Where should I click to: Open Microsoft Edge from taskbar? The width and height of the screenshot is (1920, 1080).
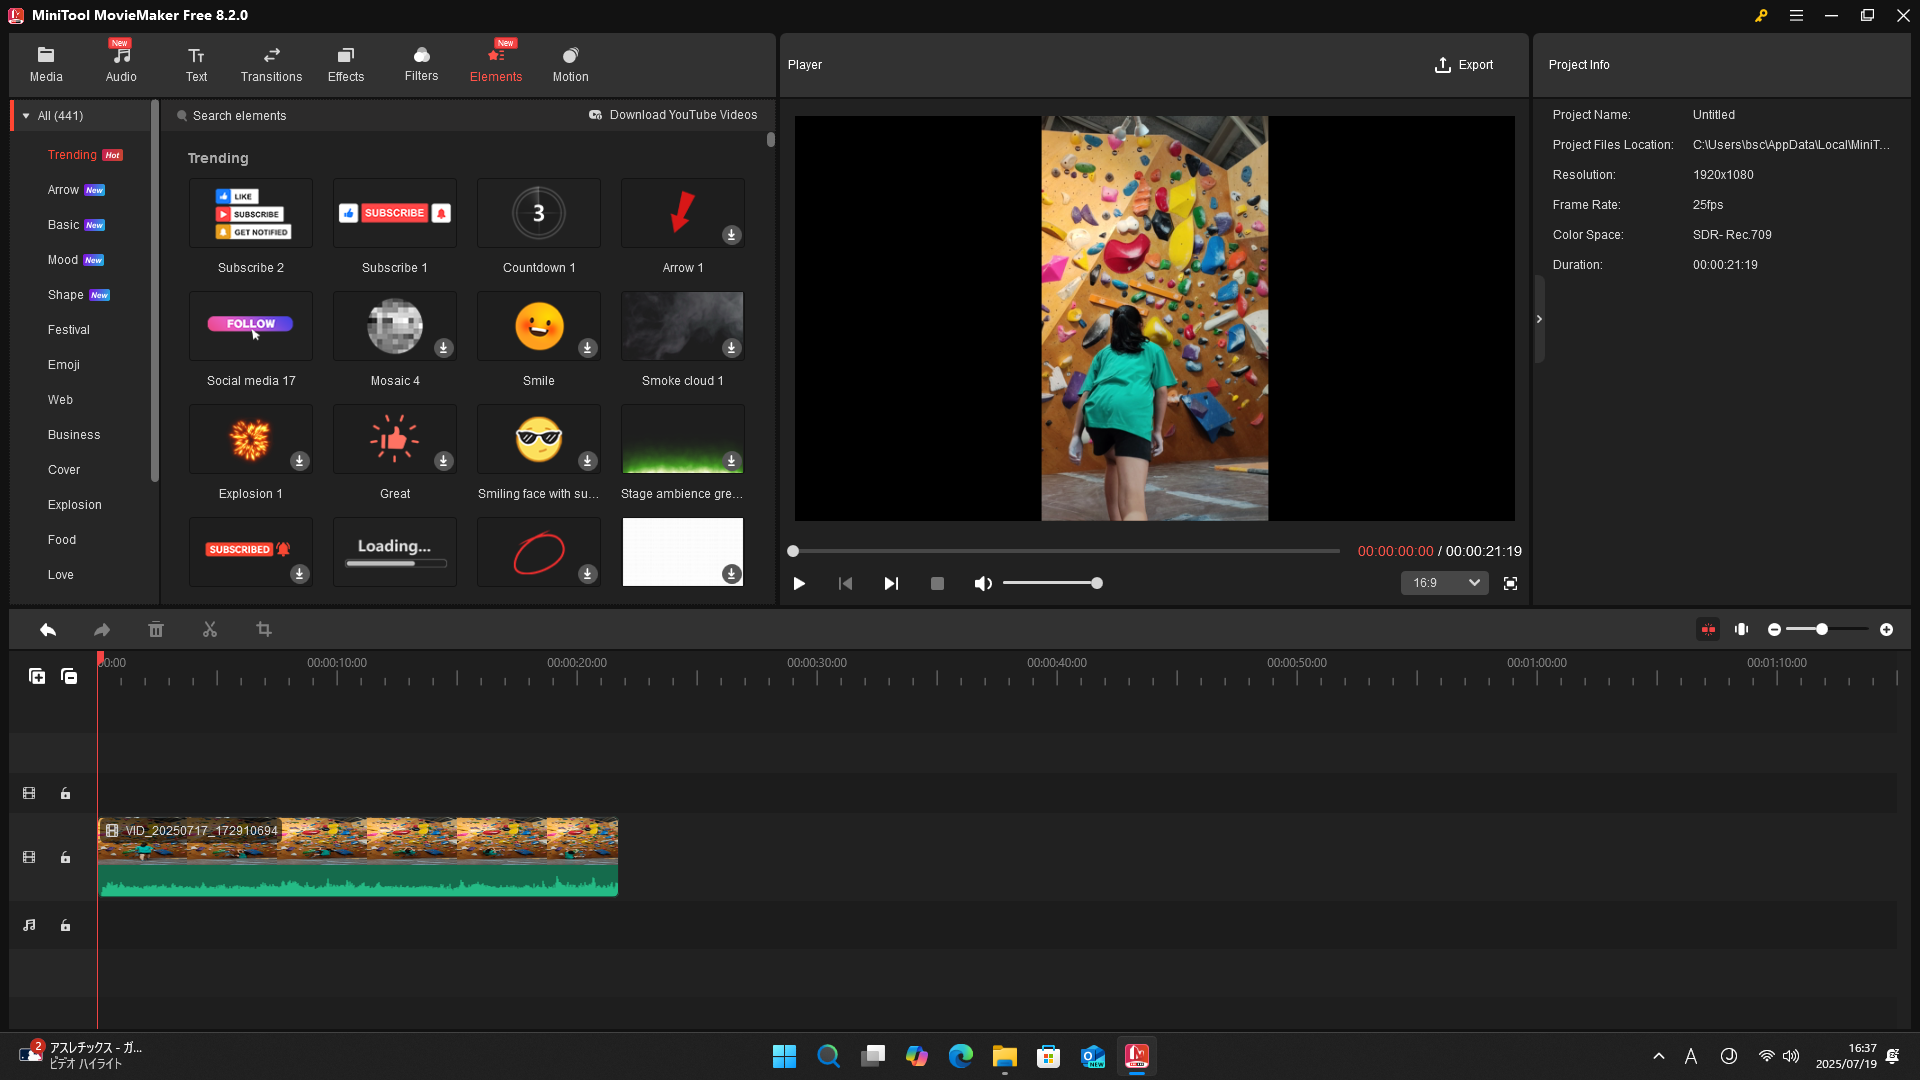[961, 1056]
